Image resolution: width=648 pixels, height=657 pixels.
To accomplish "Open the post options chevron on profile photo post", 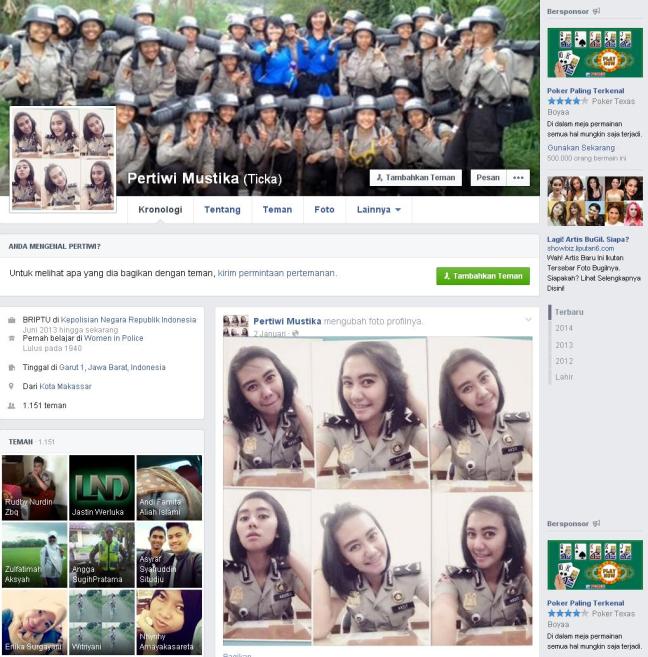I will (x=528, y=320).
